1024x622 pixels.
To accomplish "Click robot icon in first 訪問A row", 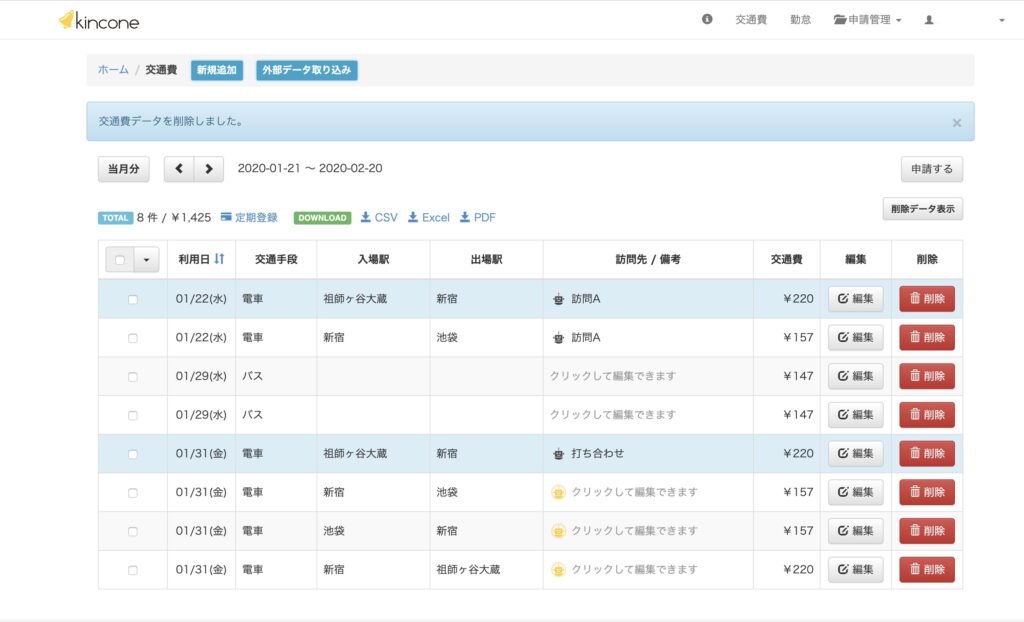I will point(558,299).
